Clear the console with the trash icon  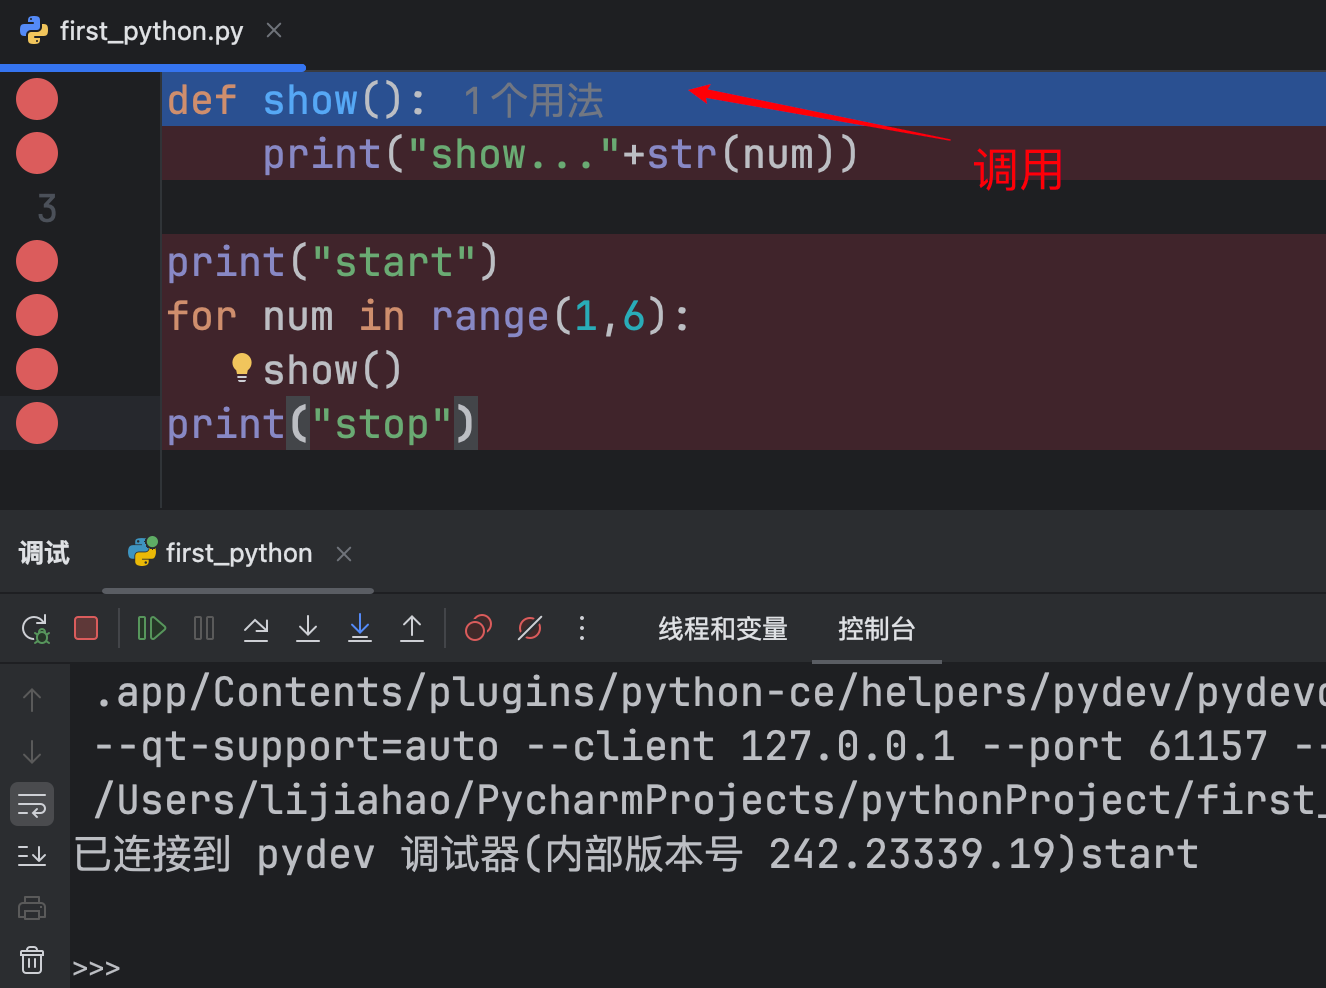pos(32,960)
